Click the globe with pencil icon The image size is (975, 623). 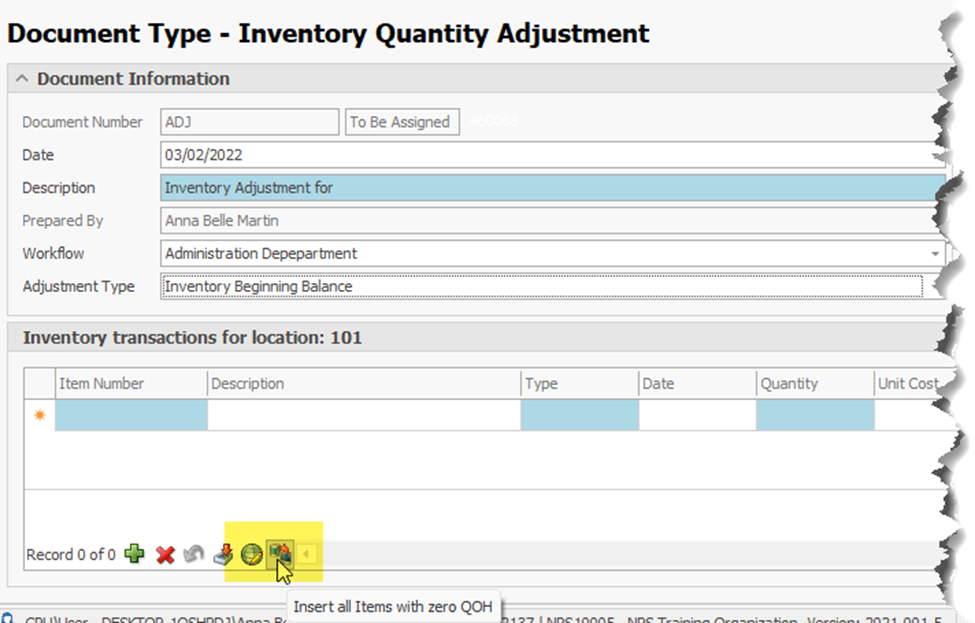pyautogui.click(x=251, y=555)
